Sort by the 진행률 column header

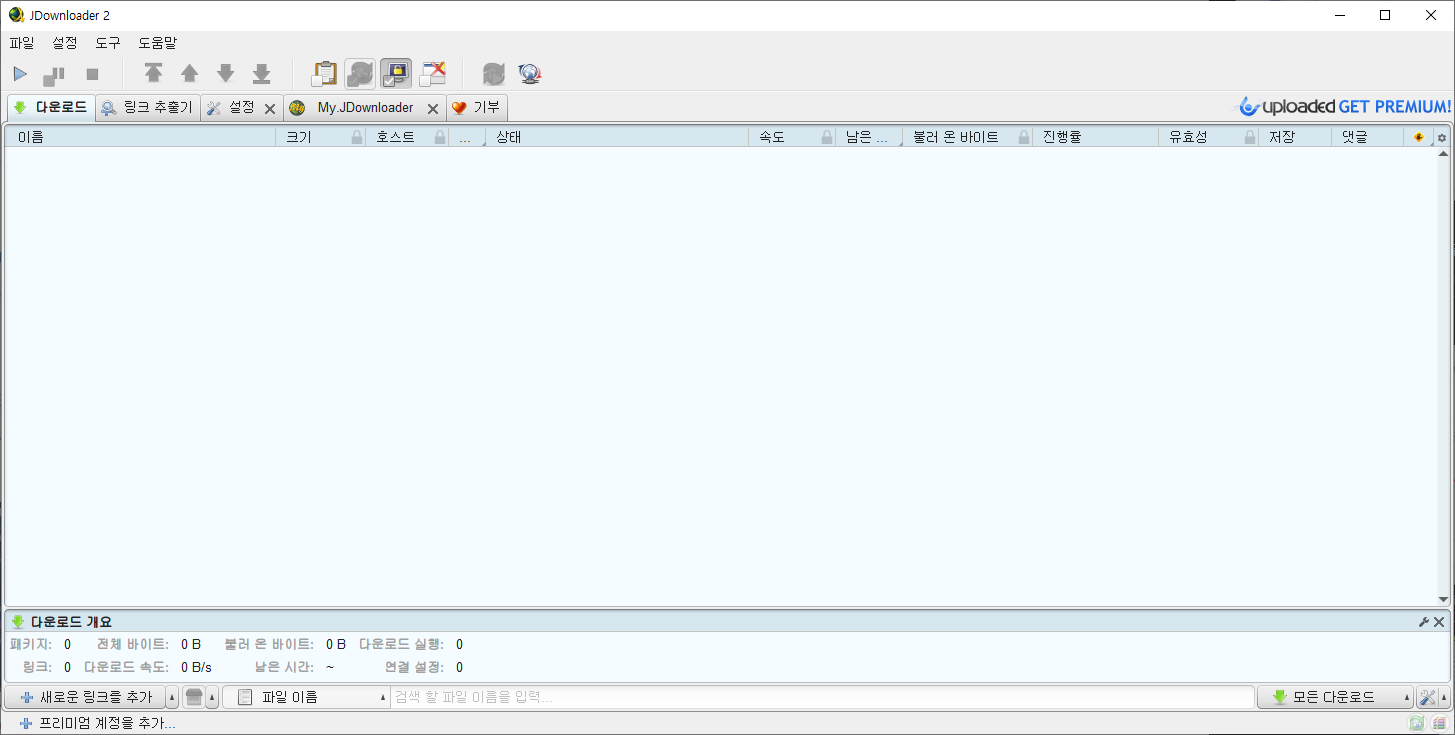[x=1095, y=137]
